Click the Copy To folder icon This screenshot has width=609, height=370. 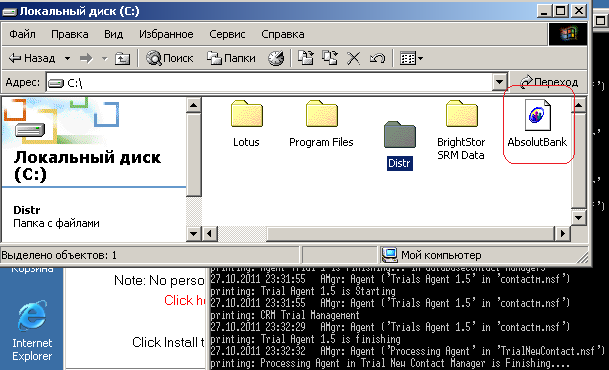click(x=330, y=58)
